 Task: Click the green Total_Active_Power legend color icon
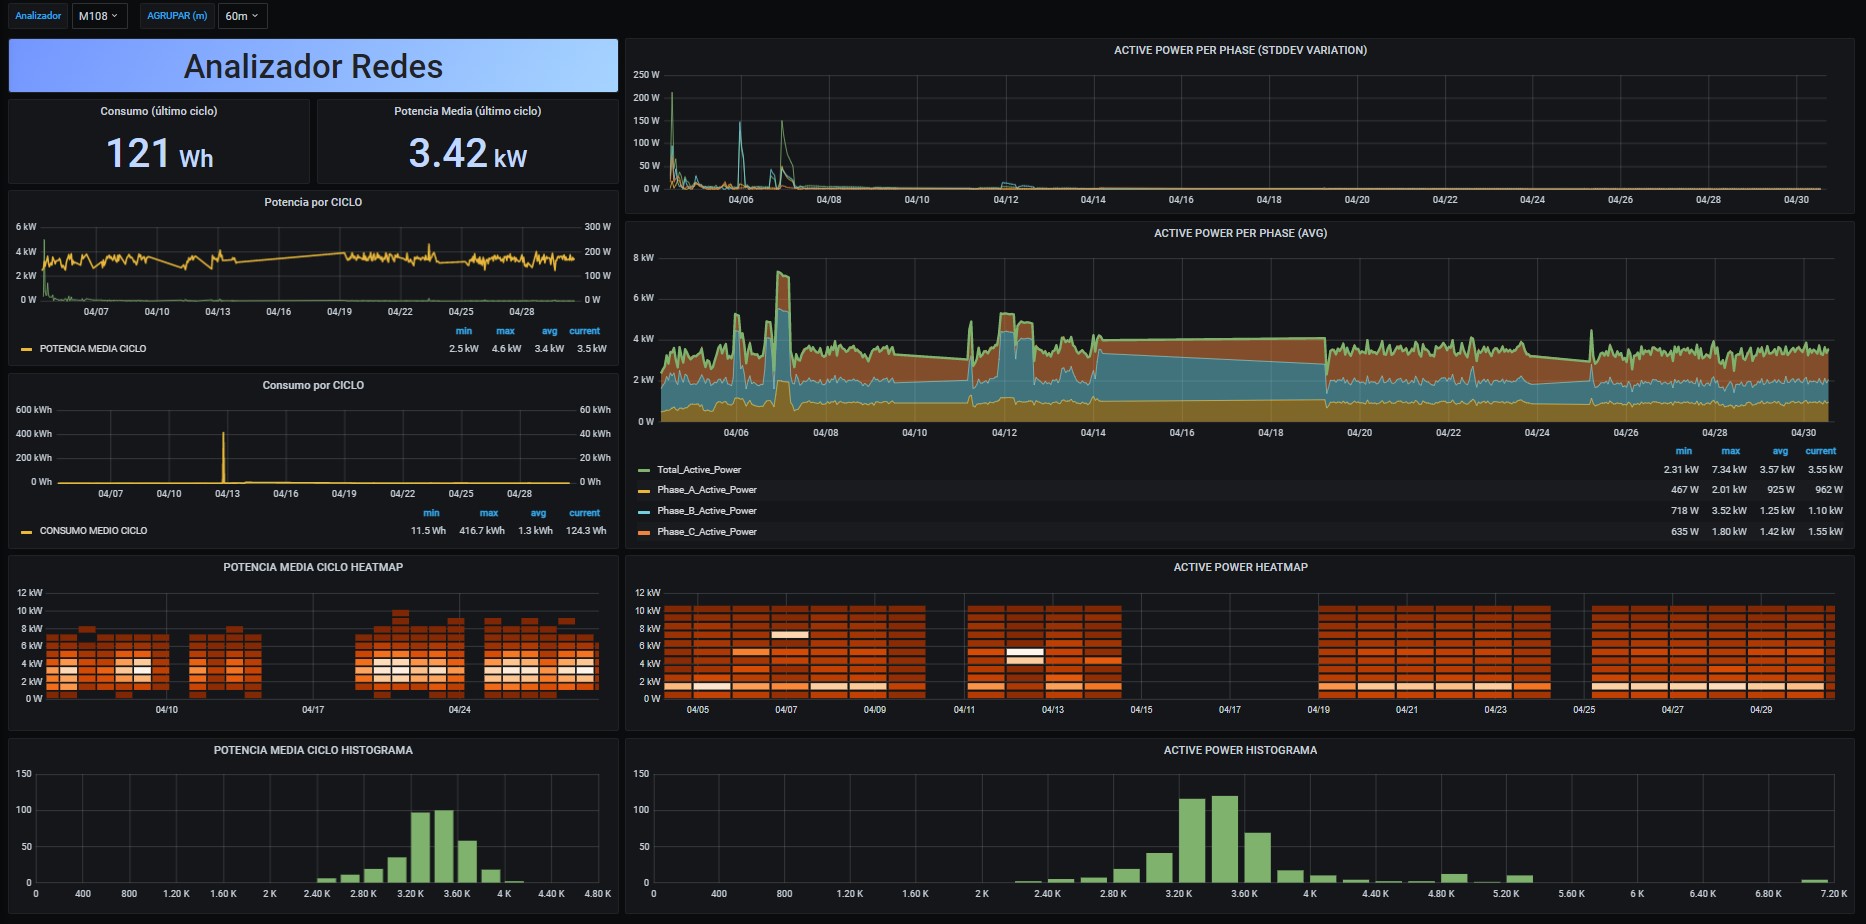coord(644,470)
